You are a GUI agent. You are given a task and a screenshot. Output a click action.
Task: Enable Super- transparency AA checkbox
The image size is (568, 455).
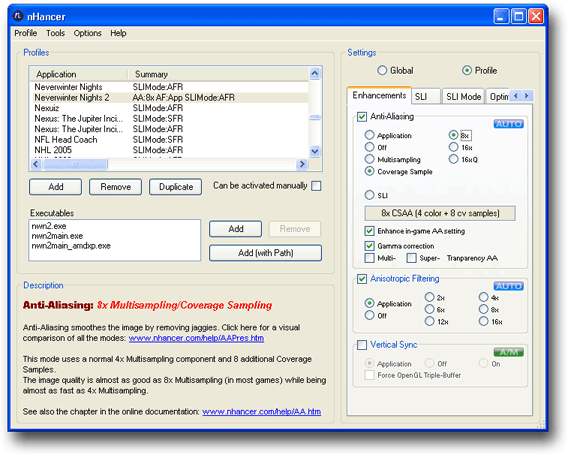point(411,258)
